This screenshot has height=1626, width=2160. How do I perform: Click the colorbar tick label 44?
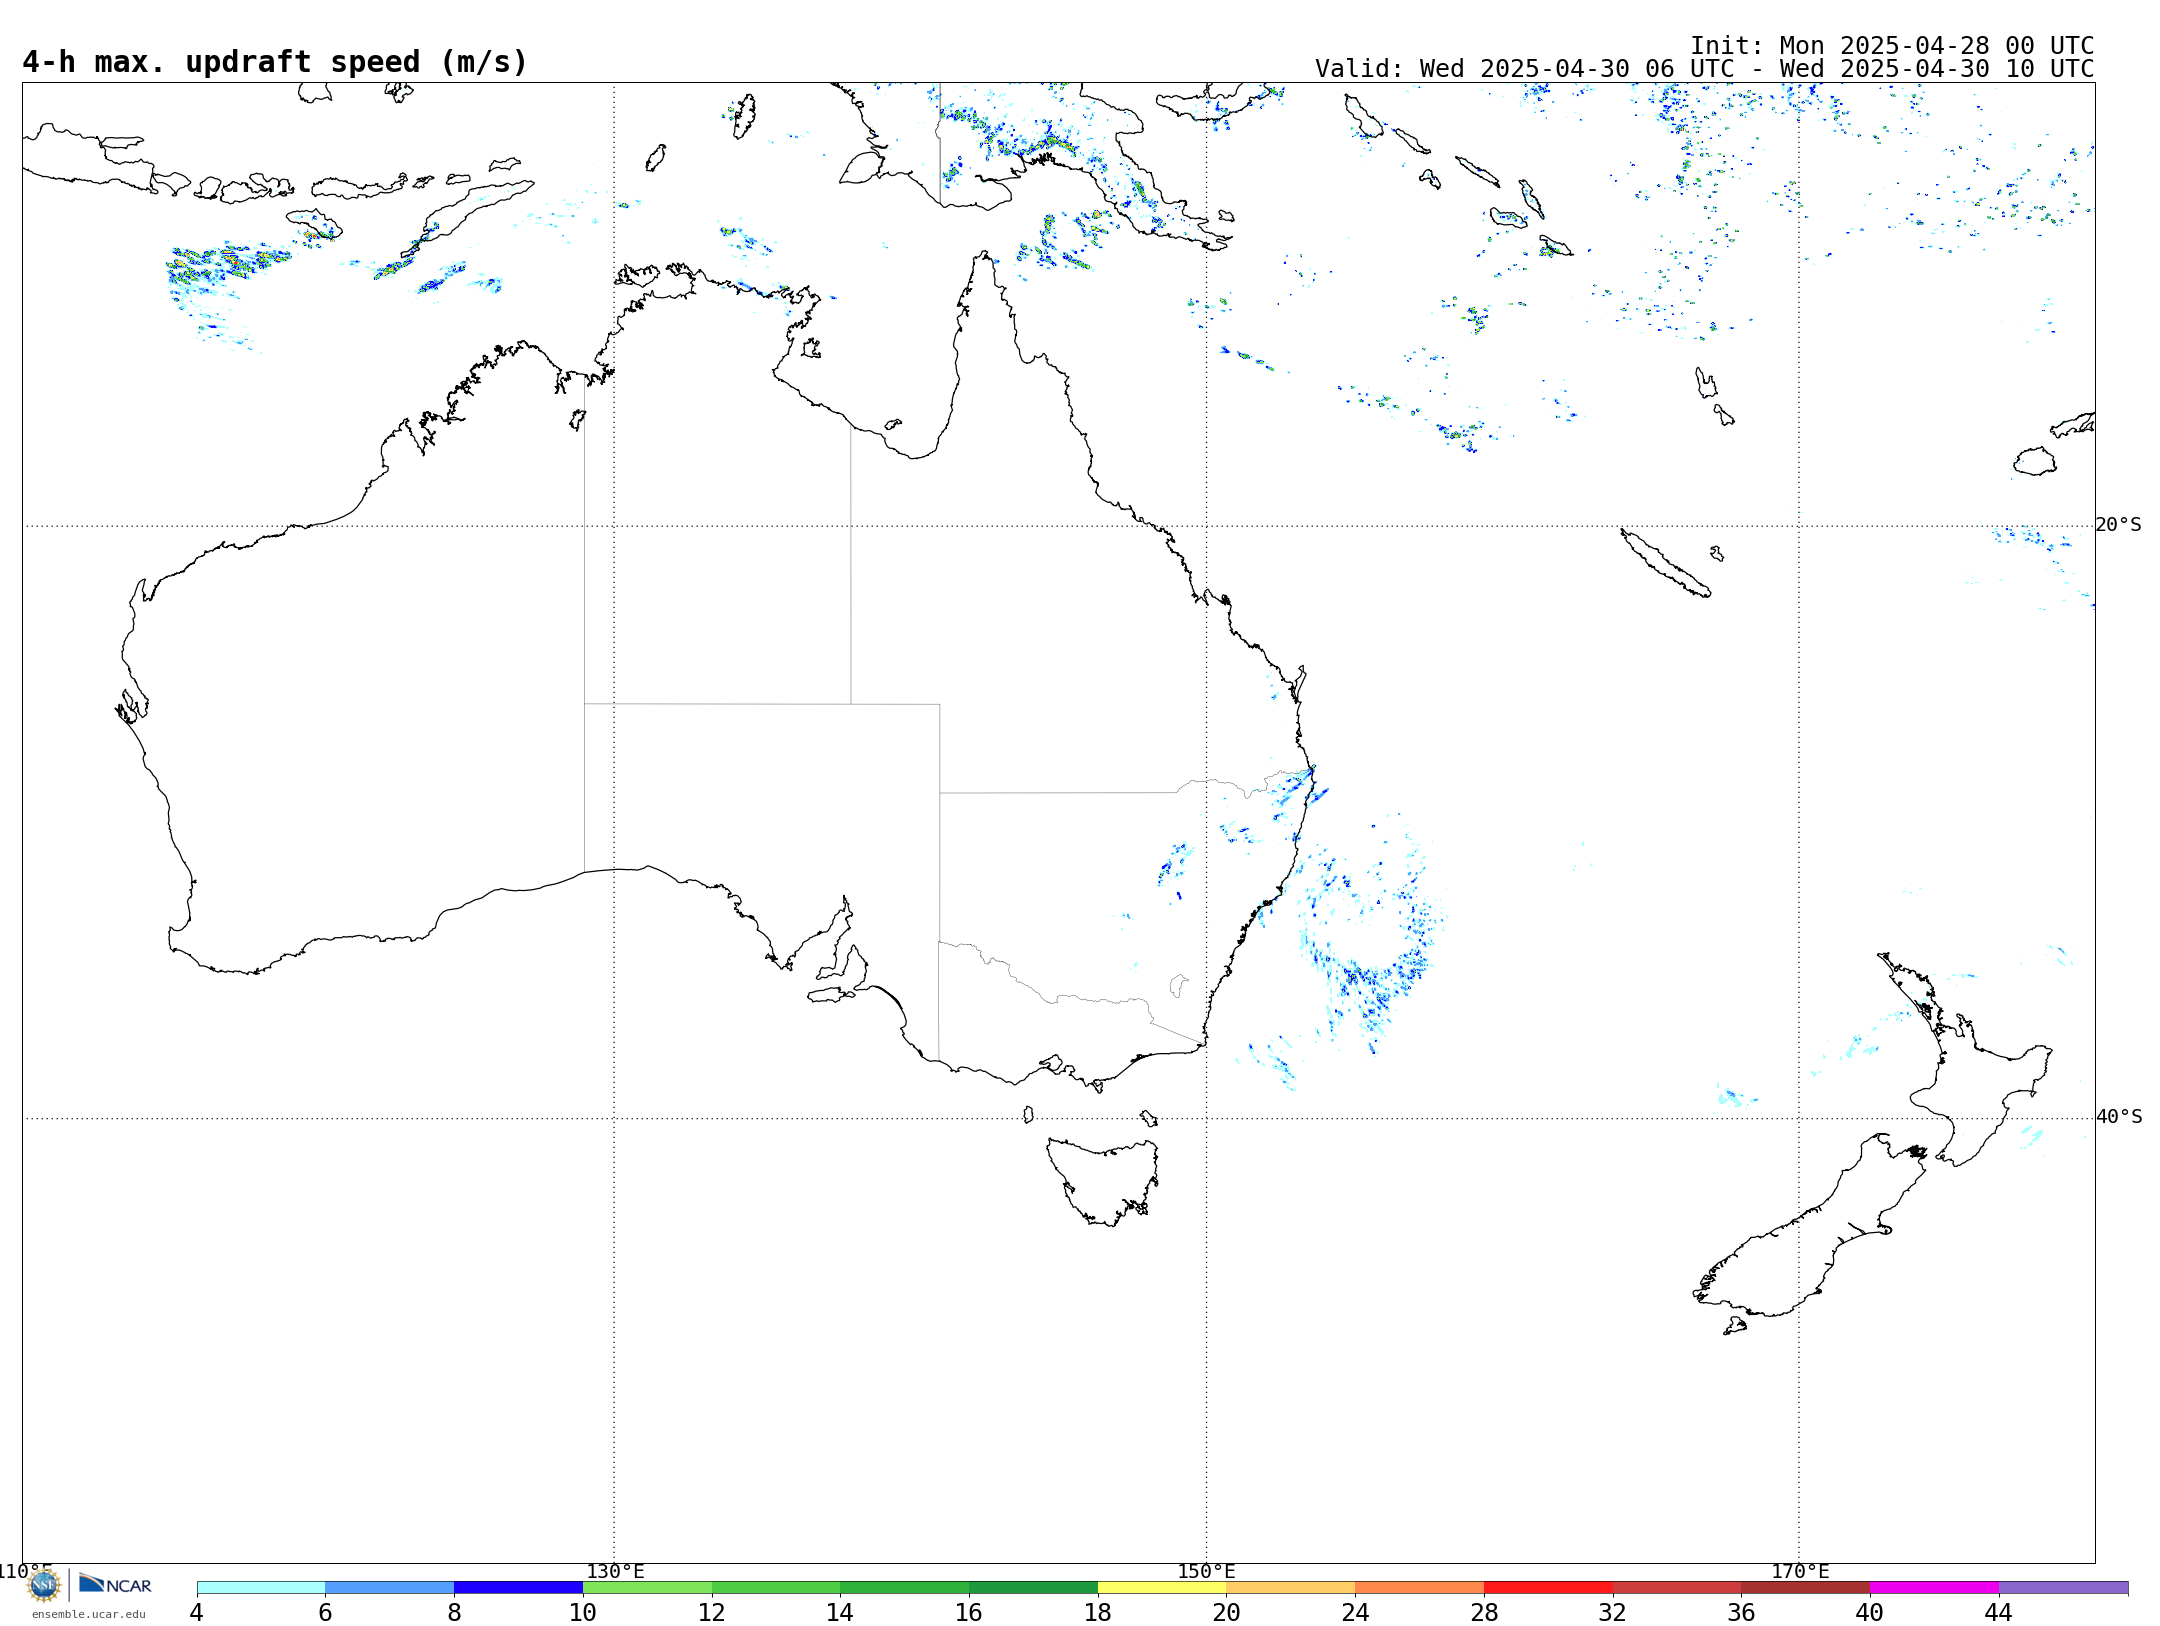[1998, 1612]
